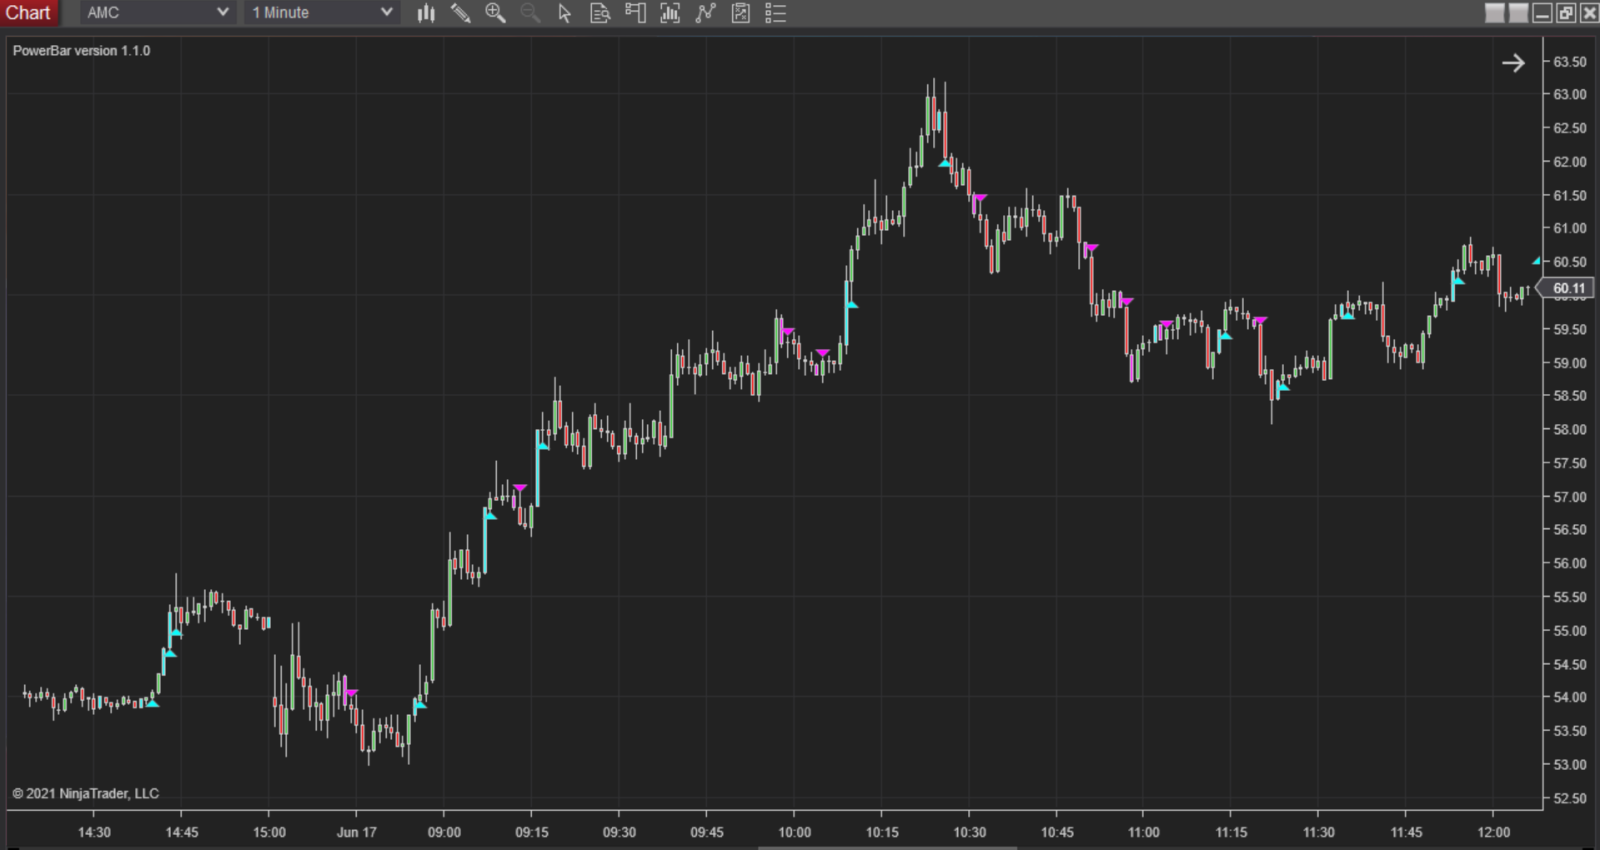Select the drawing tools pencil icon
This screenshot has height=850, width=1600.
point(461,13)
